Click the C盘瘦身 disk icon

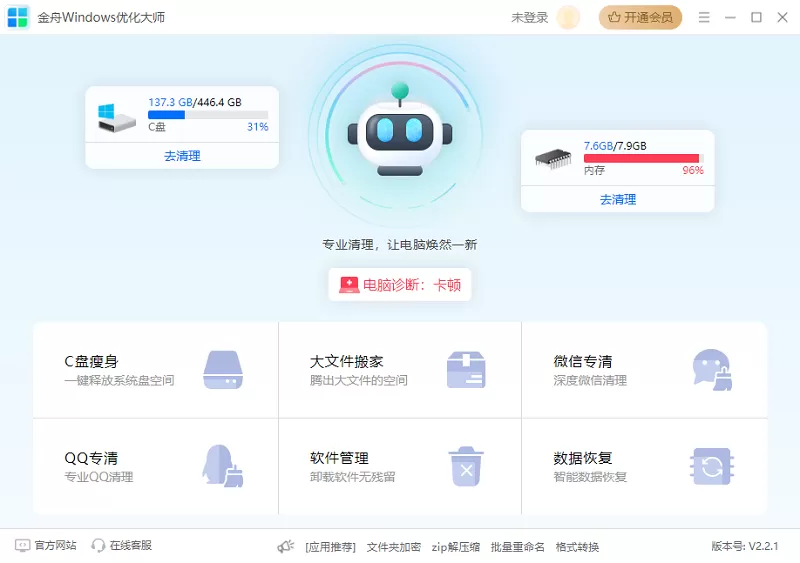223,370
